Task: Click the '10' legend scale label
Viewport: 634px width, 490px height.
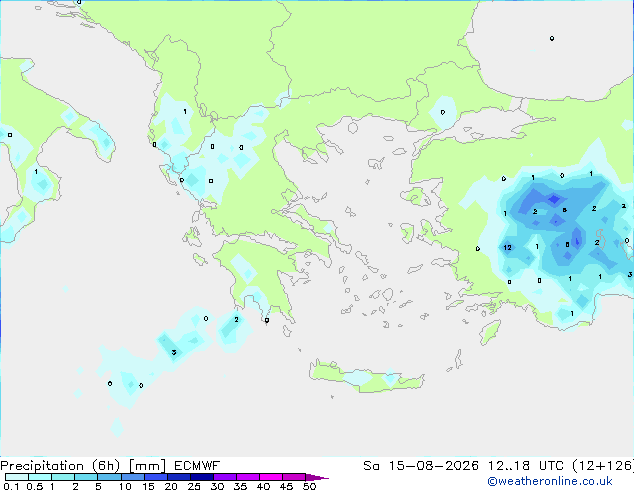Action: point(125,486)
